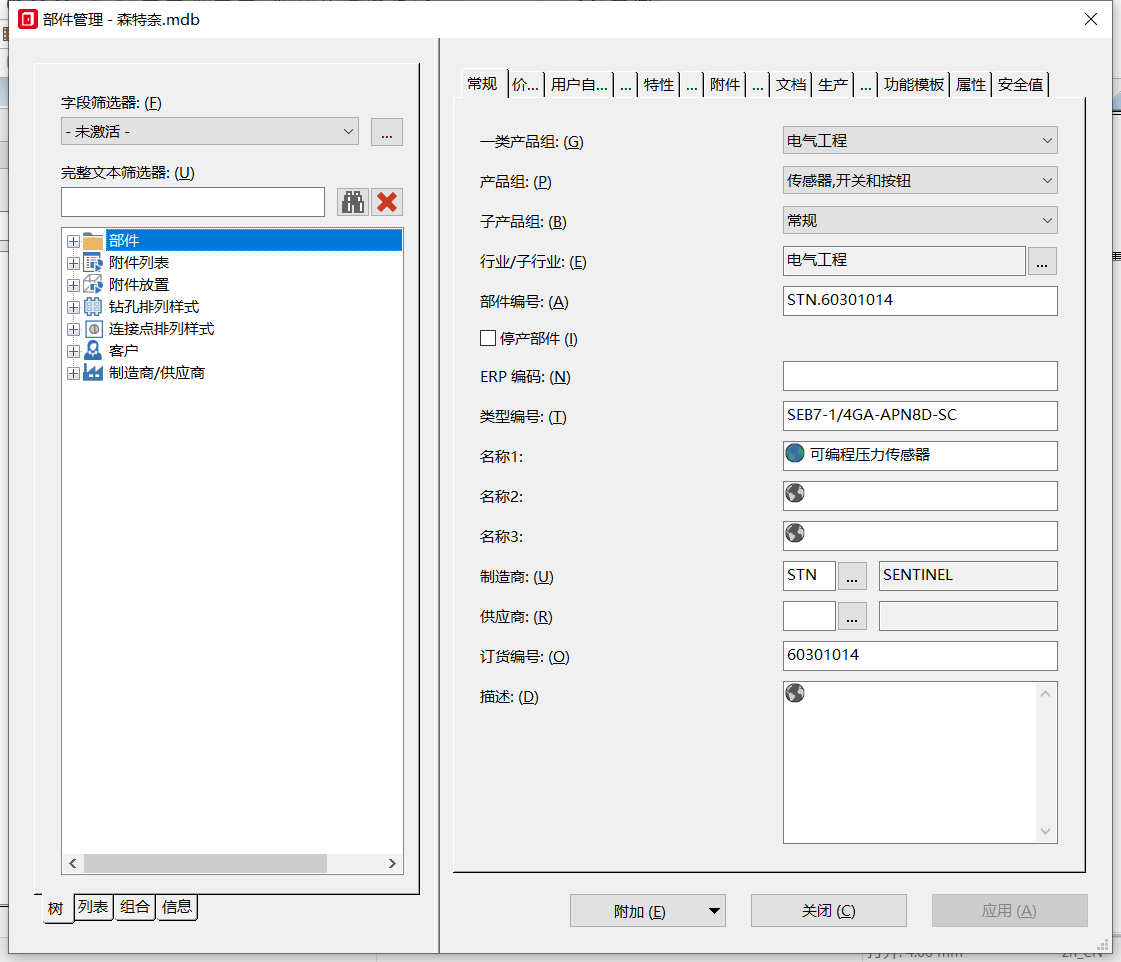Switch to the 列表 view tab
The width and height of the screenshot is (1121, 962).
[93, 907]
